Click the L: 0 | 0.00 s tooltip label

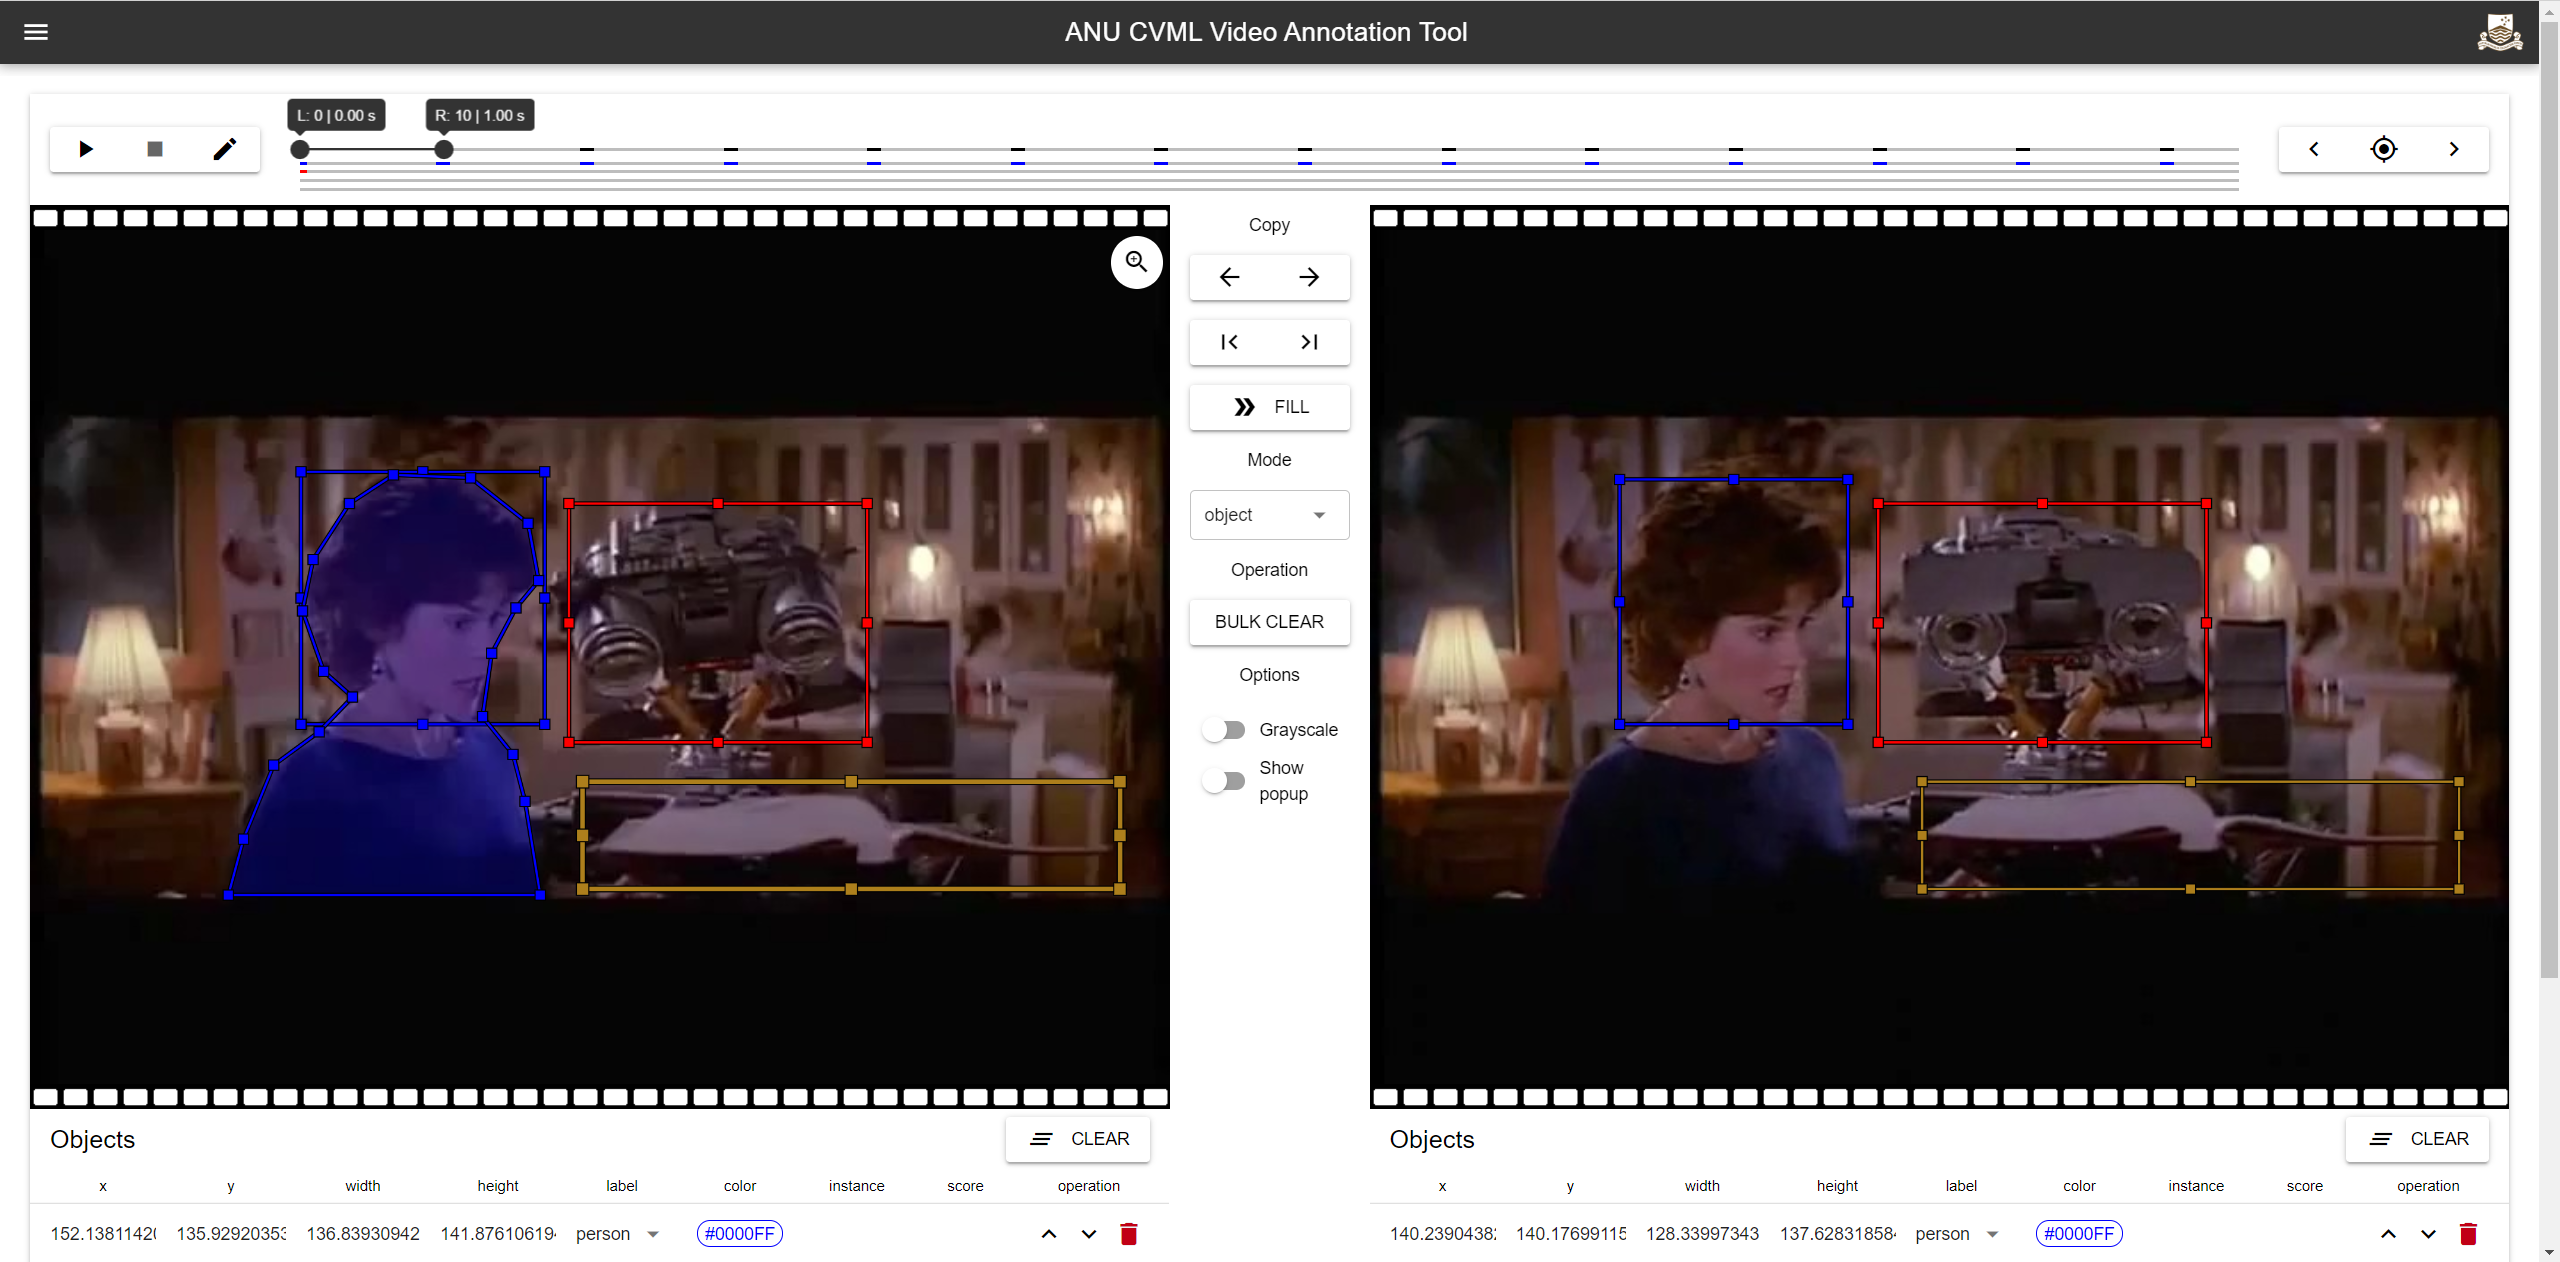[336, 115]
